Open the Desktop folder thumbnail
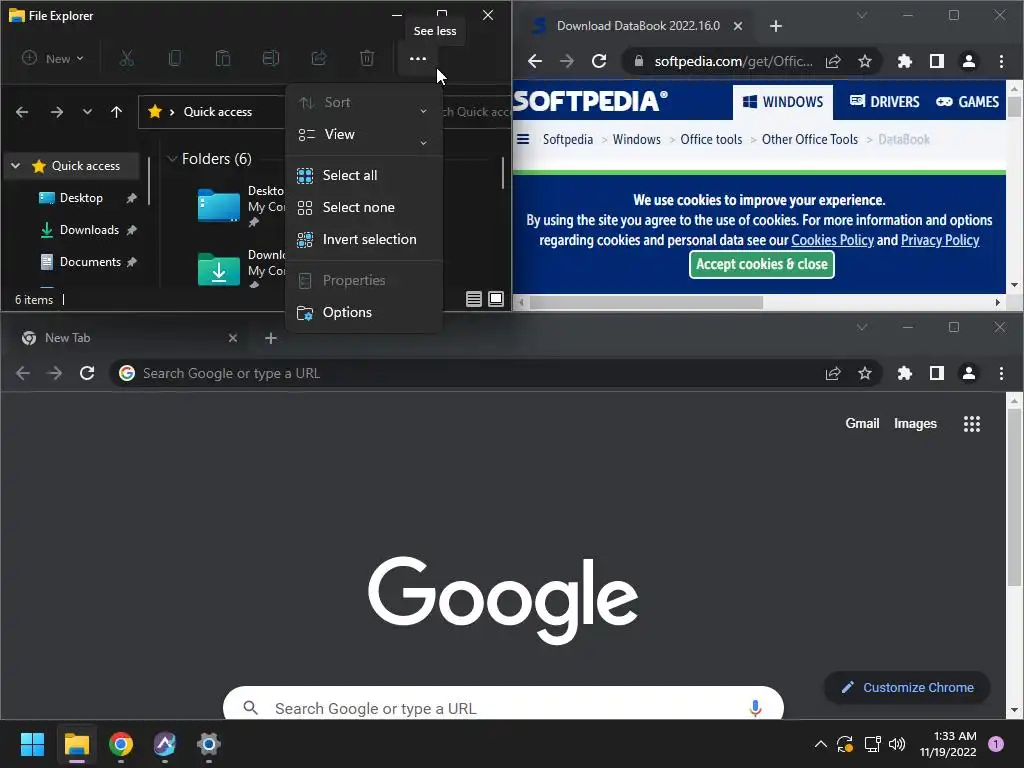 click(219, 205)
